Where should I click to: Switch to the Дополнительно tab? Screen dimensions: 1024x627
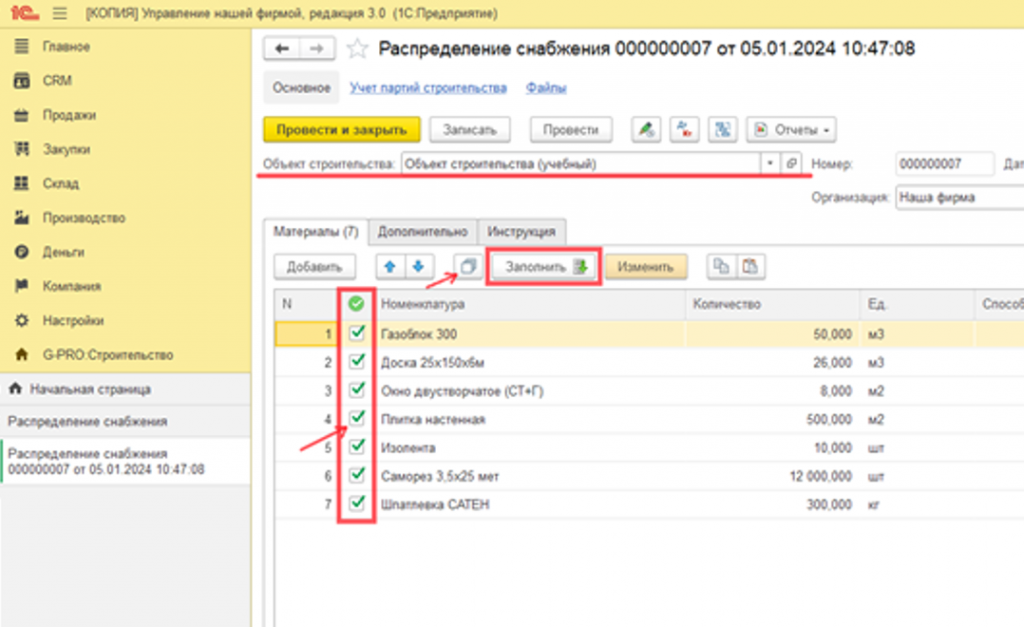[x=422, y=231]
